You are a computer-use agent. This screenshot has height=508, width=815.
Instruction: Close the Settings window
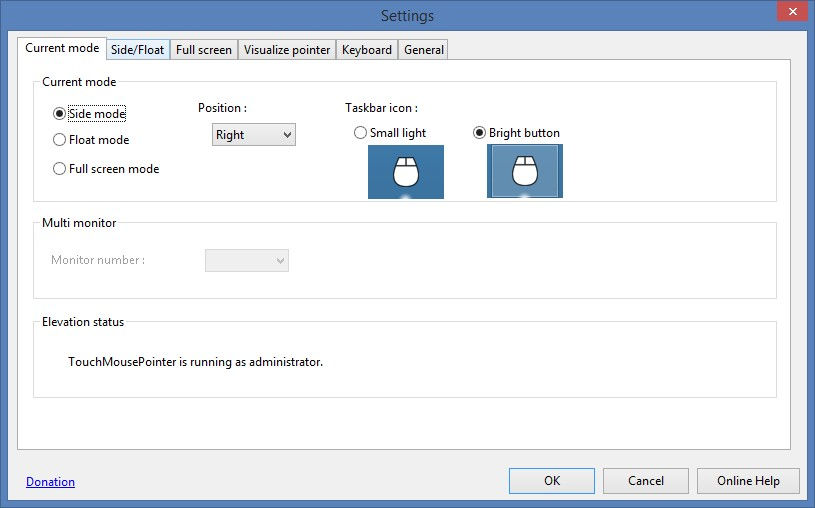(x=793, y=11)
